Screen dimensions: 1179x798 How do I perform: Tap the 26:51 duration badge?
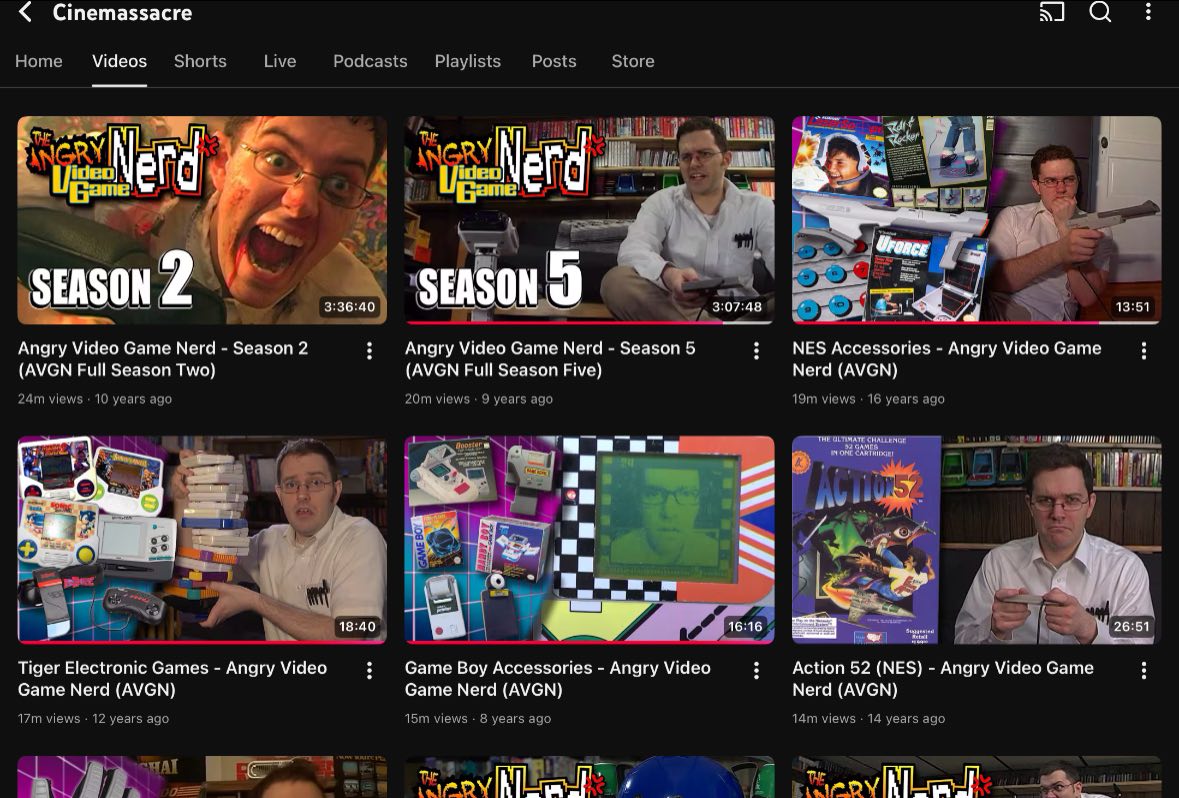(x=1132, y=627)
